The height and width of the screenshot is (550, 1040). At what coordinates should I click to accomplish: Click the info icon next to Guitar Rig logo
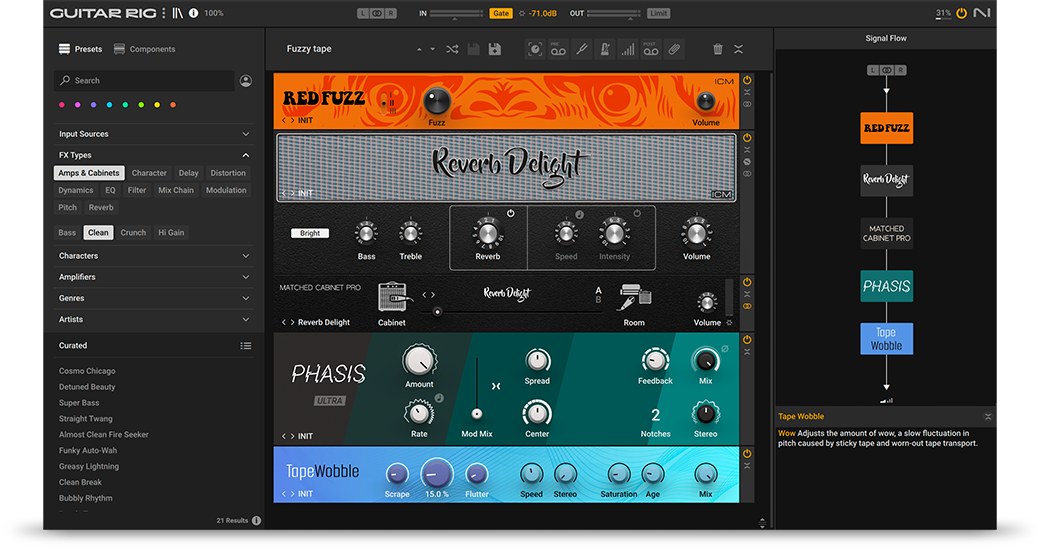pyautogui.click(x=194, y=13)
